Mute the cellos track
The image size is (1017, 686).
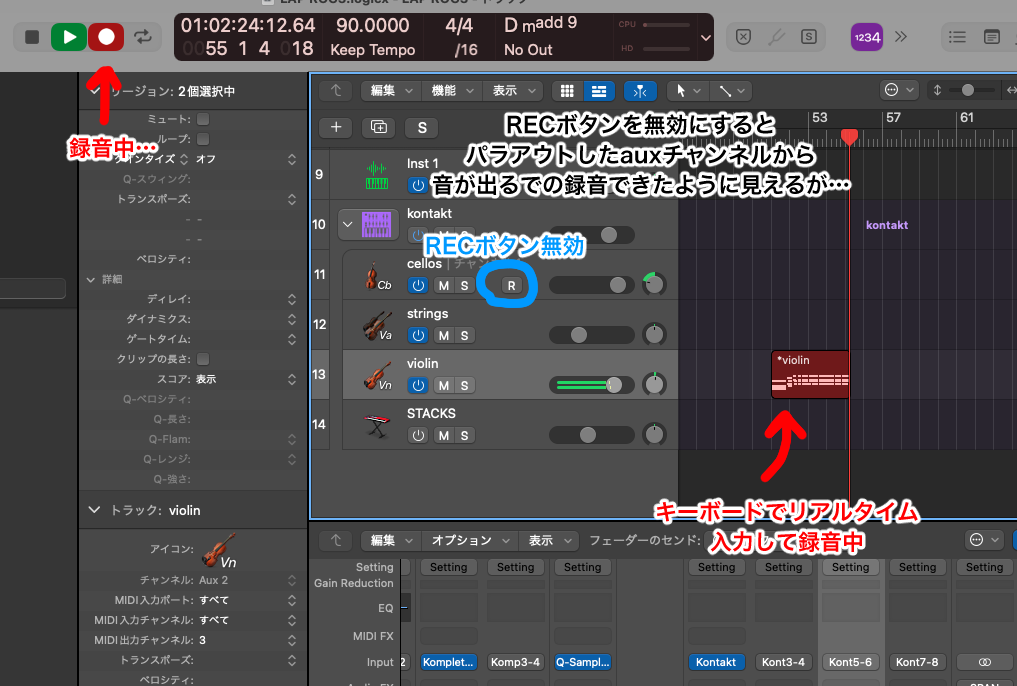(444, 285)
